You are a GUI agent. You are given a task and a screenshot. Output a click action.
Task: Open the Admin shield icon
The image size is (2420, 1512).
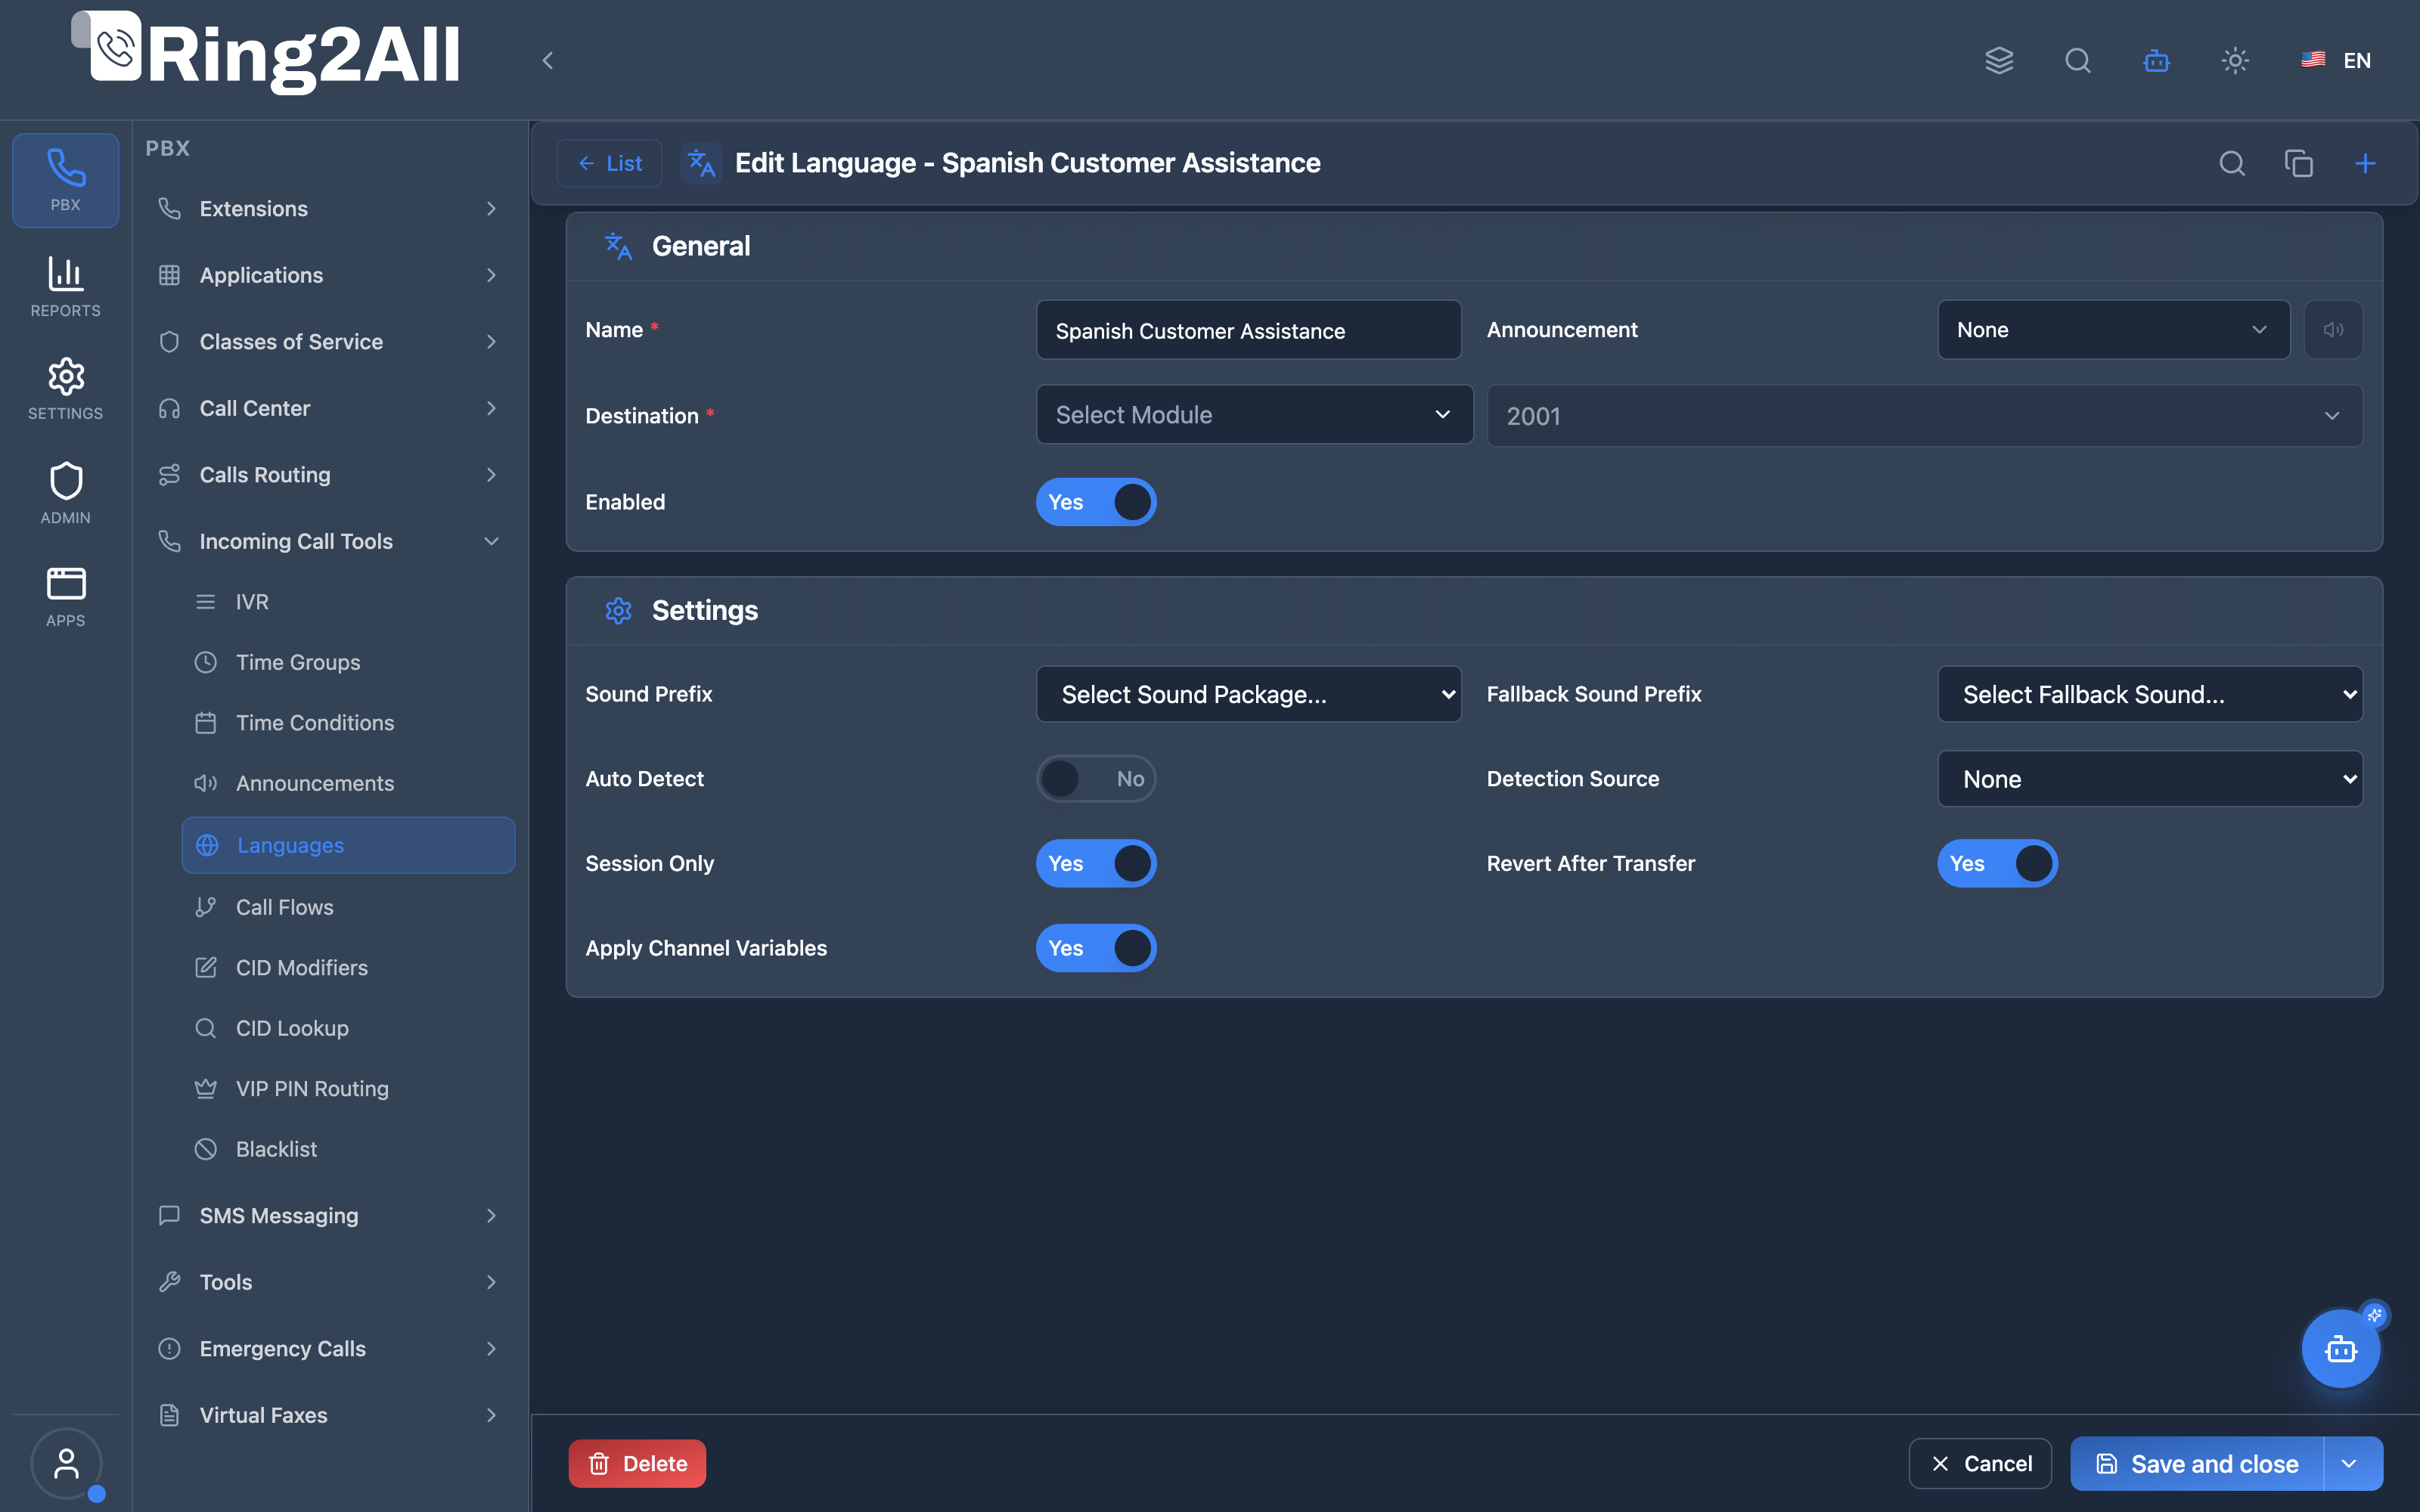pos(65,493)
